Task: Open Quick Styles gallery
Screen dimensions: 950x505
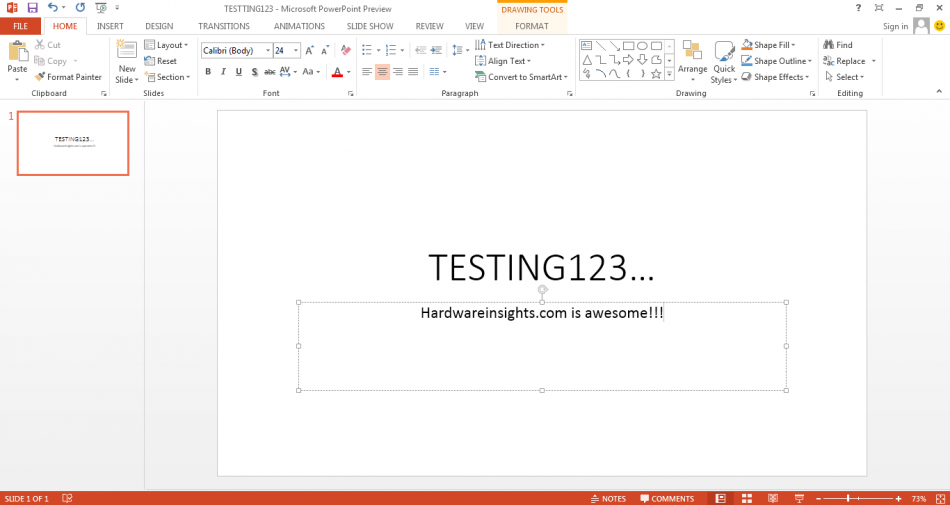Action: [724, 62]
